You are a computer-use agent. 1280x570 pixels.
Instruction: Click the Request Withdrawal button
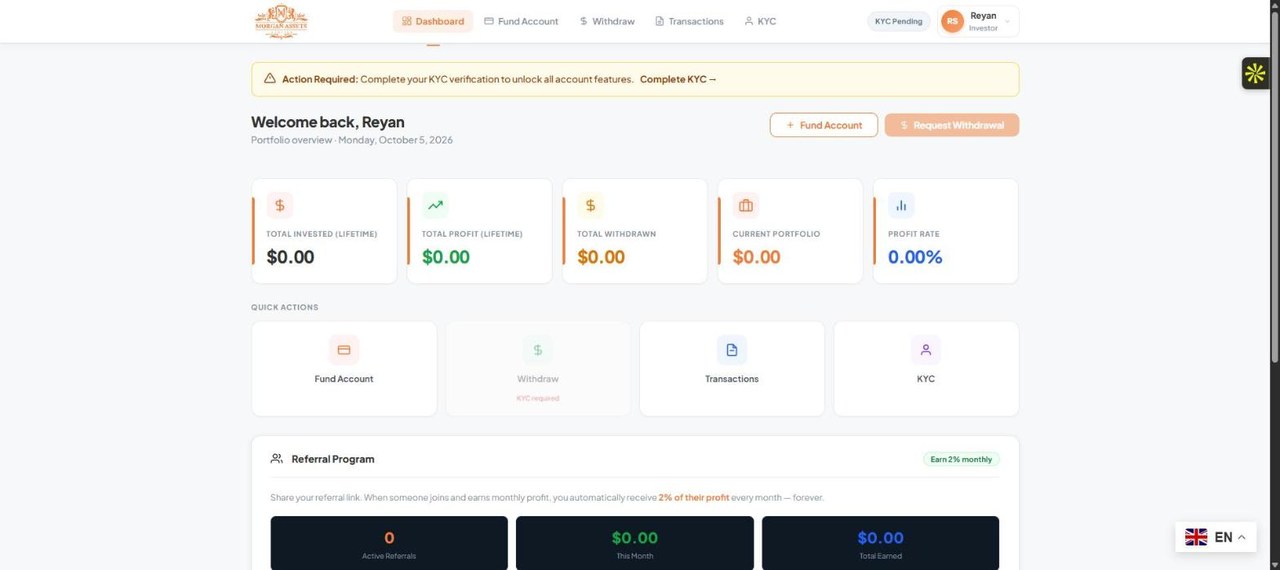[952, 125]
